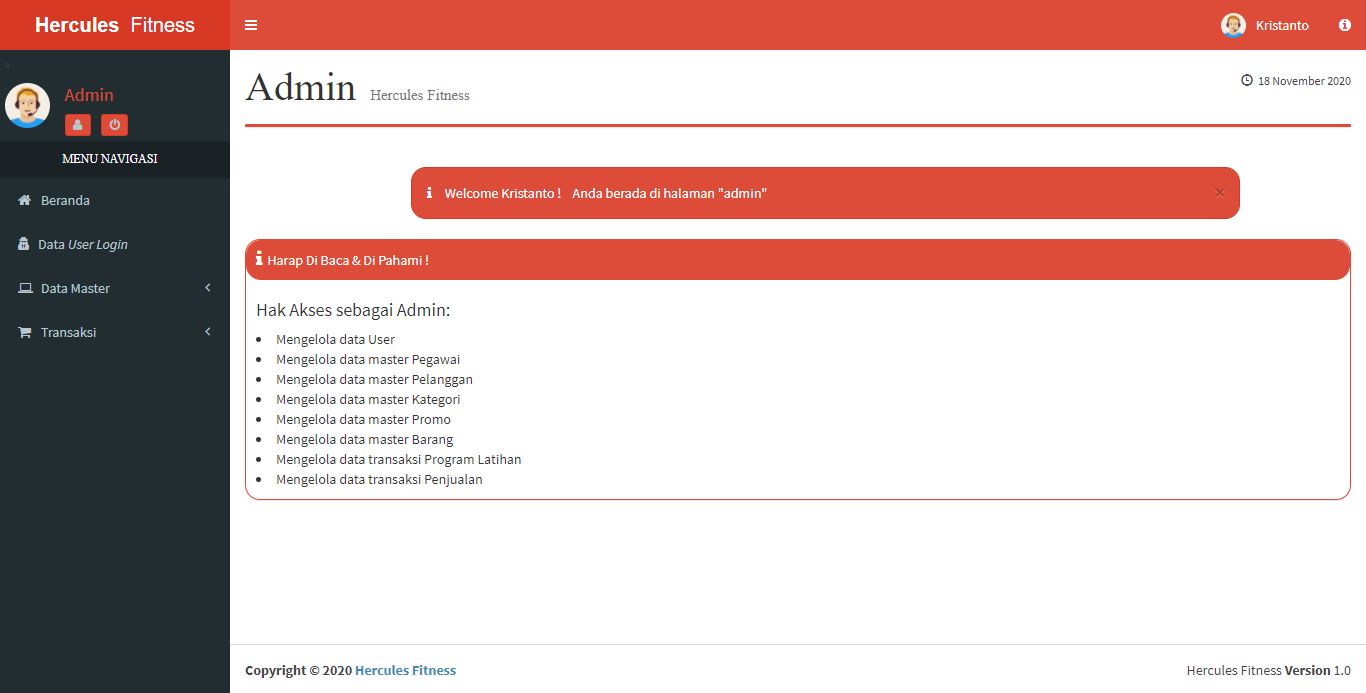Select the Mengelola data master Pegawai item

[368, 359]
